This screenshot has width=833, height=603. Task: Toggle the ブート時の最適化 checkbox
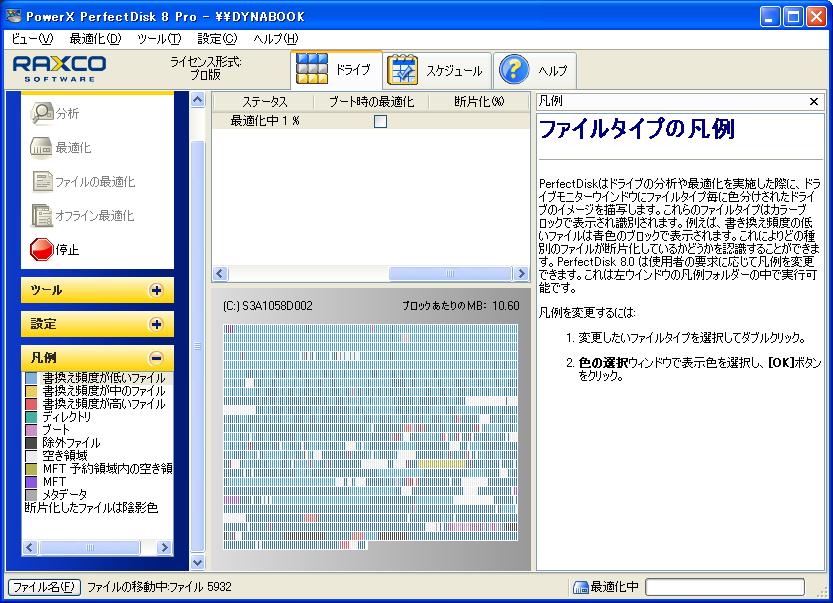380,122
